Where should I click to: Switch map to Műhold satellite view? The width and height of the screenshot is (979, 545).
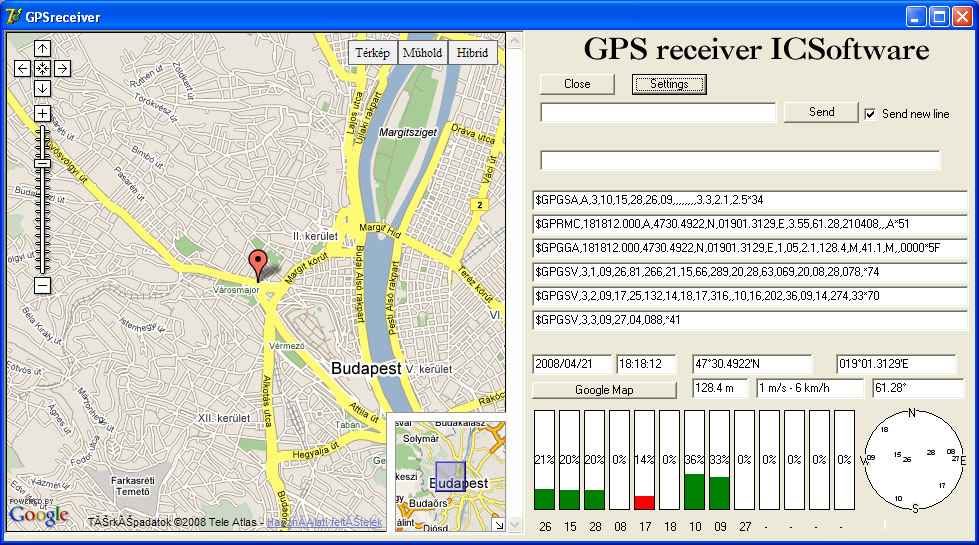(423, 53)
